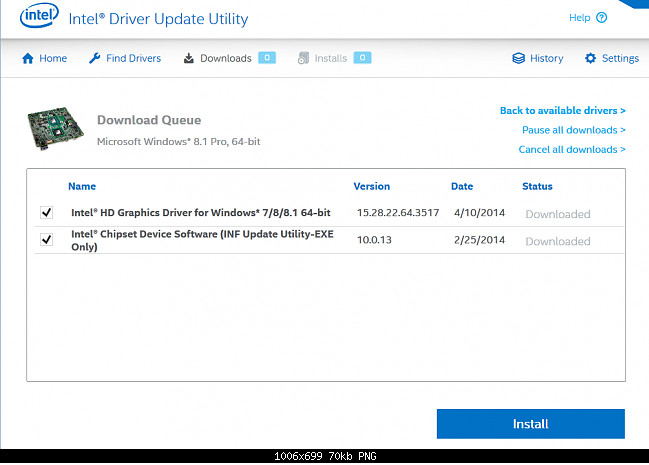Click the Installs icon
This screenshot has width=649, height=465.
pos(303,59)
